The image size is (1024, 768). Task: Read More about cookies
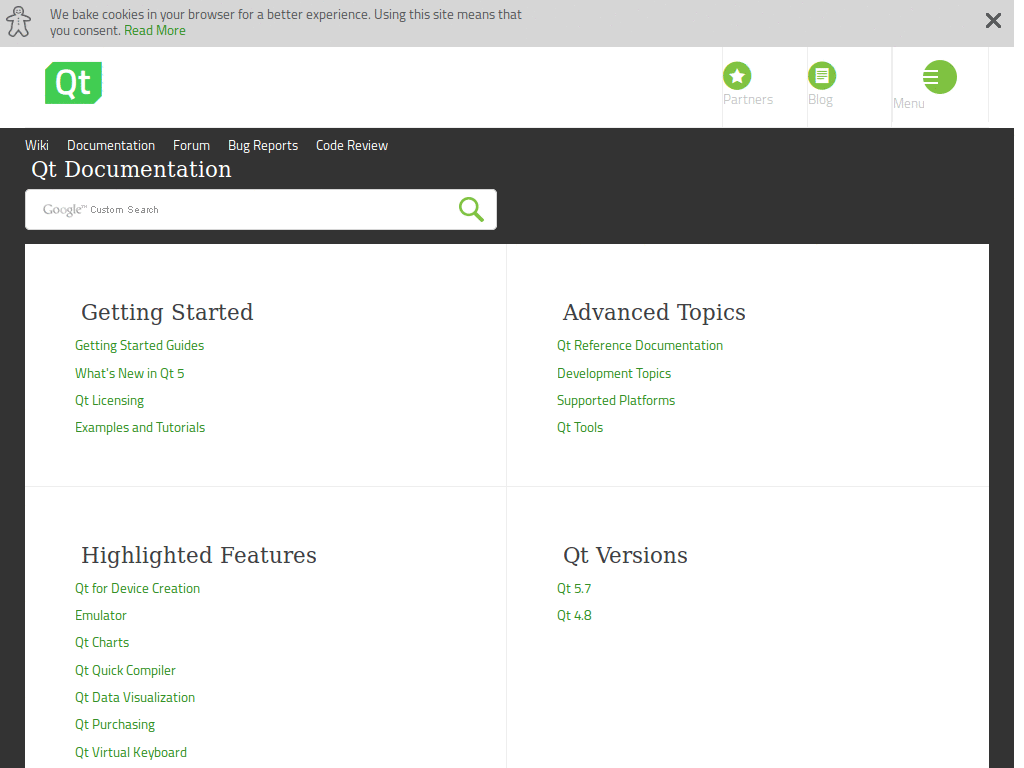coord(154,30)
